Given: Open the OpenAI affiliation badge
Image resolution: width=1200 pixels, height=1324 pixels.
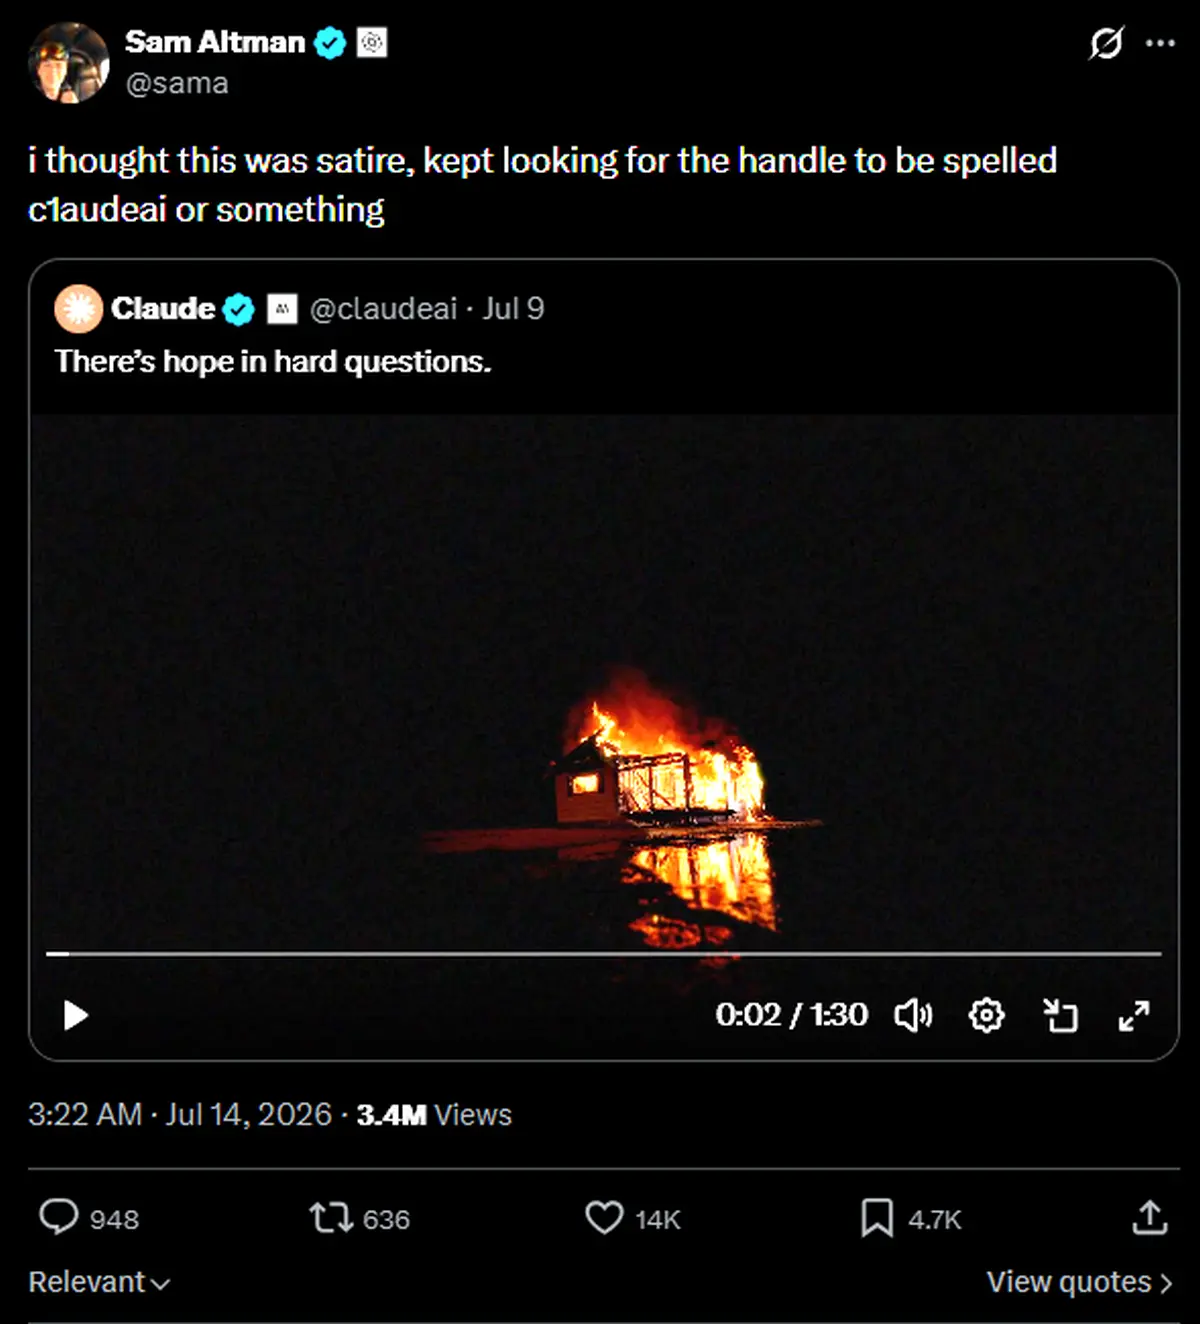Looking at the screenshot, I should [x=372, y=43].
